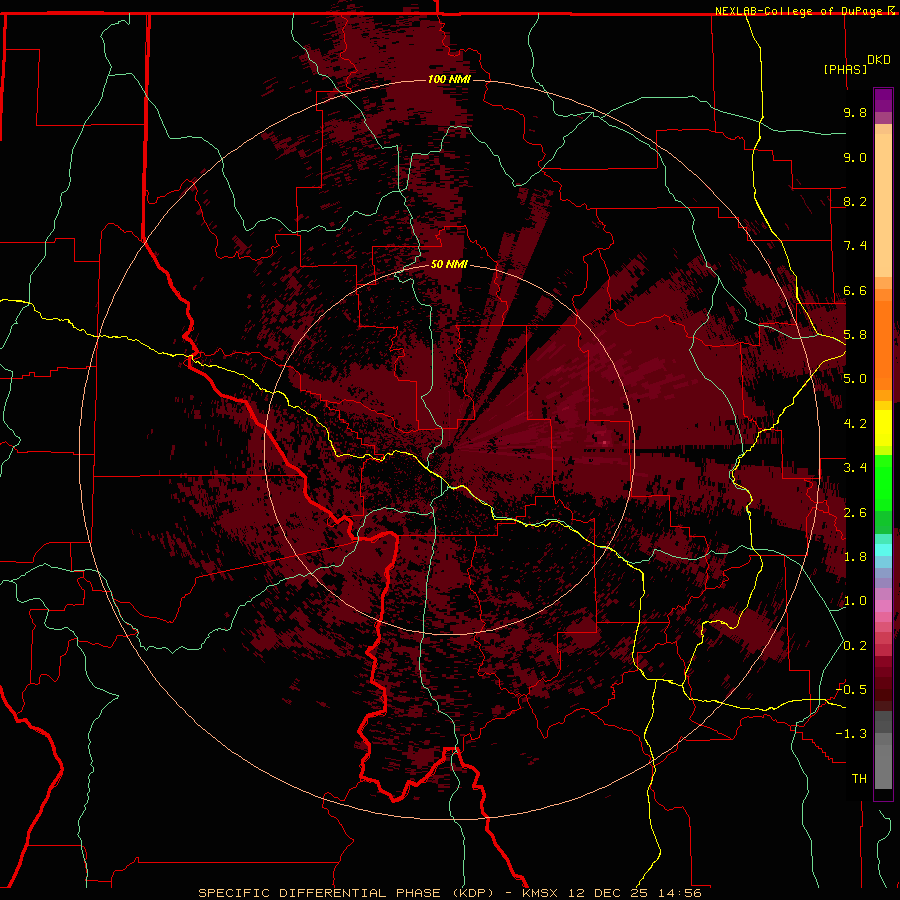Click the 9.8 value on the color scale
Viewport: 900px width, 900px height.
coord(855,112)
